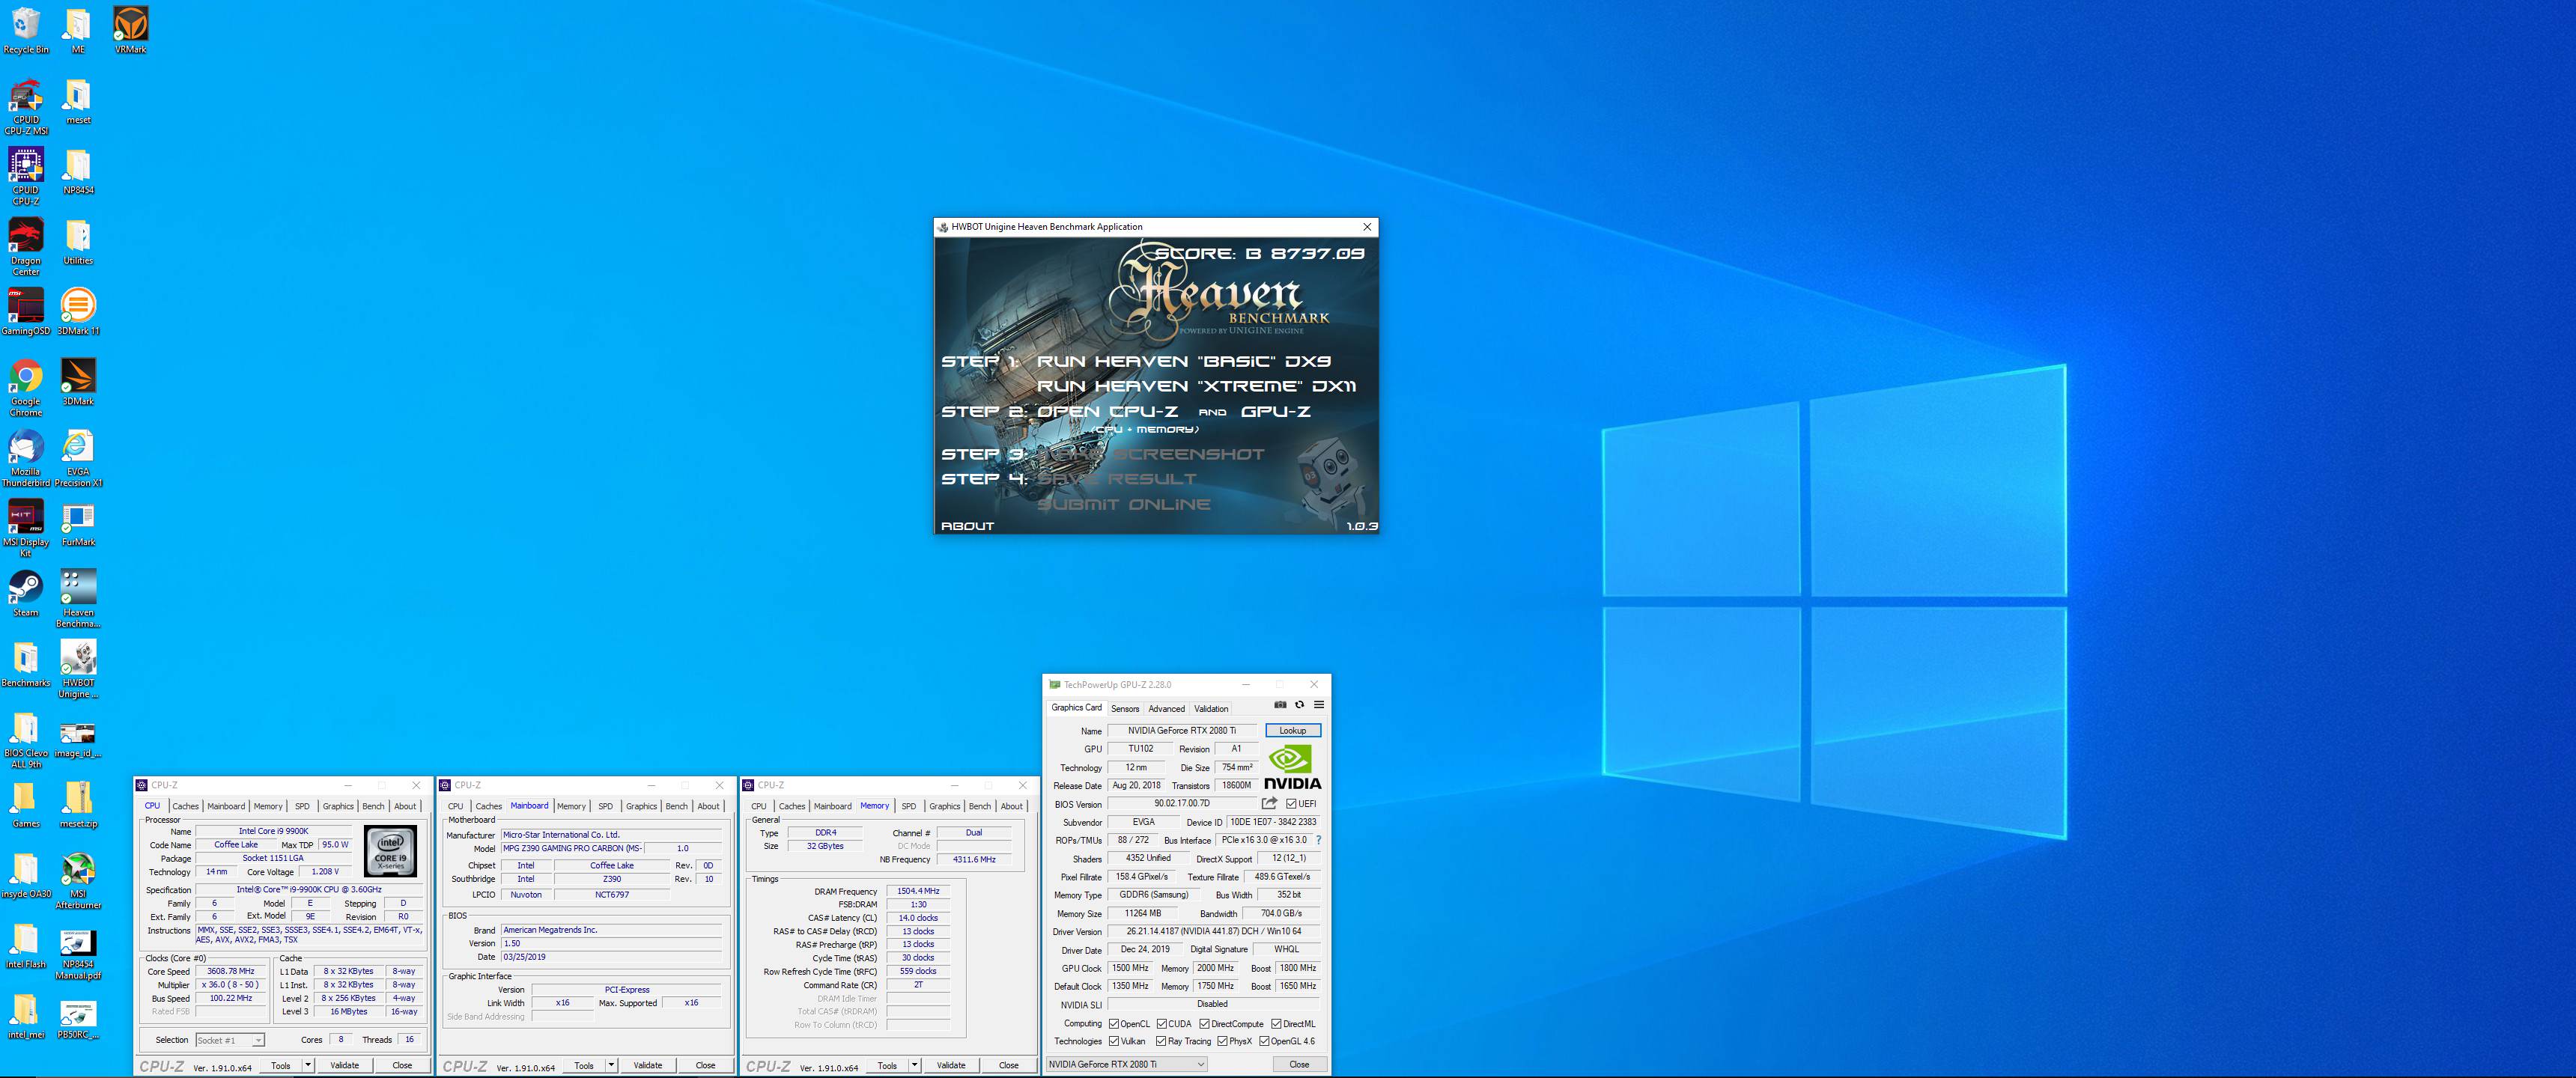This screenshot has width=2576, height=1078.
Task: Click the Close button in the CPU-Z Memory tab window
Action: tap(1008, 1065)
